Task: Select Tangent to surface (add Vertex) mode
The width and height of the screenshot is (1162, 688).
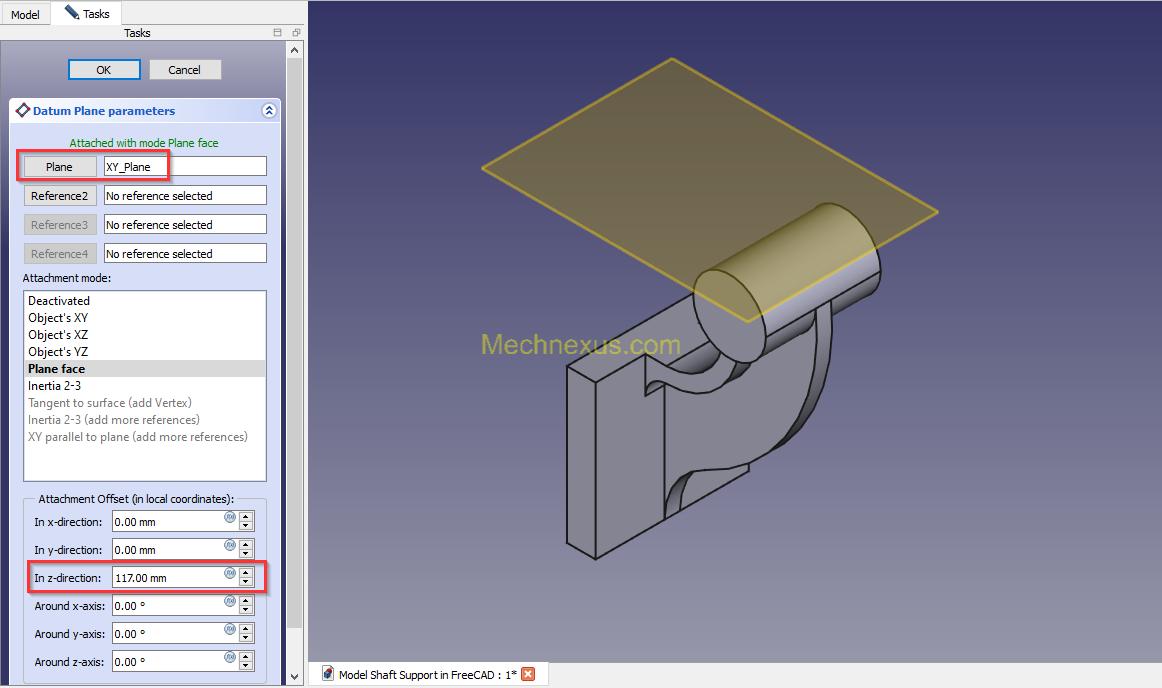Action: click(x=145, y=403)
